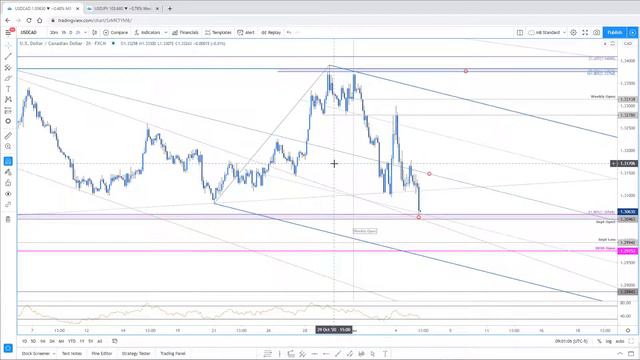Reload the browser page

(x=29, y=20)
